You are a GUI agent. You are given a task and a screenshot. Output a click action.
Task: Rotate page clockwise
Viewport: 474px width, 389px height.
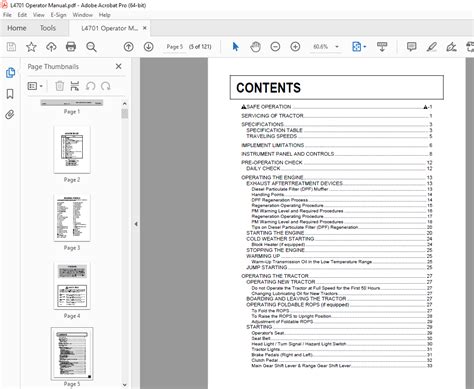(x=106, y=86)
